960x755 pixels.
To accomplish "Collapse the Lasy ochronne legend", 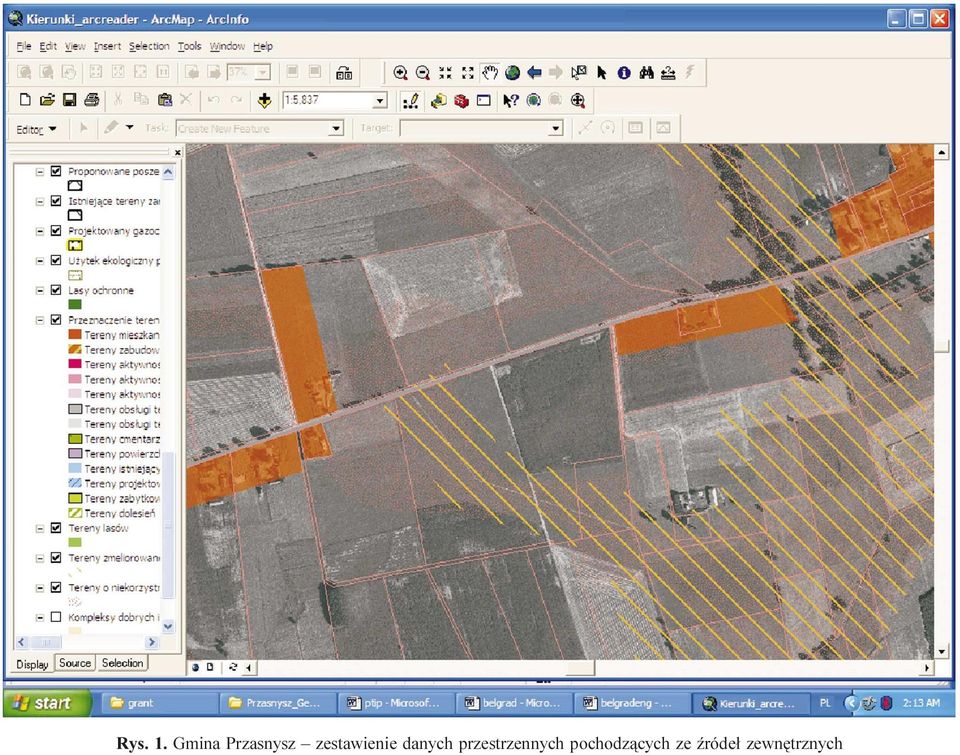I will (40, 290).
